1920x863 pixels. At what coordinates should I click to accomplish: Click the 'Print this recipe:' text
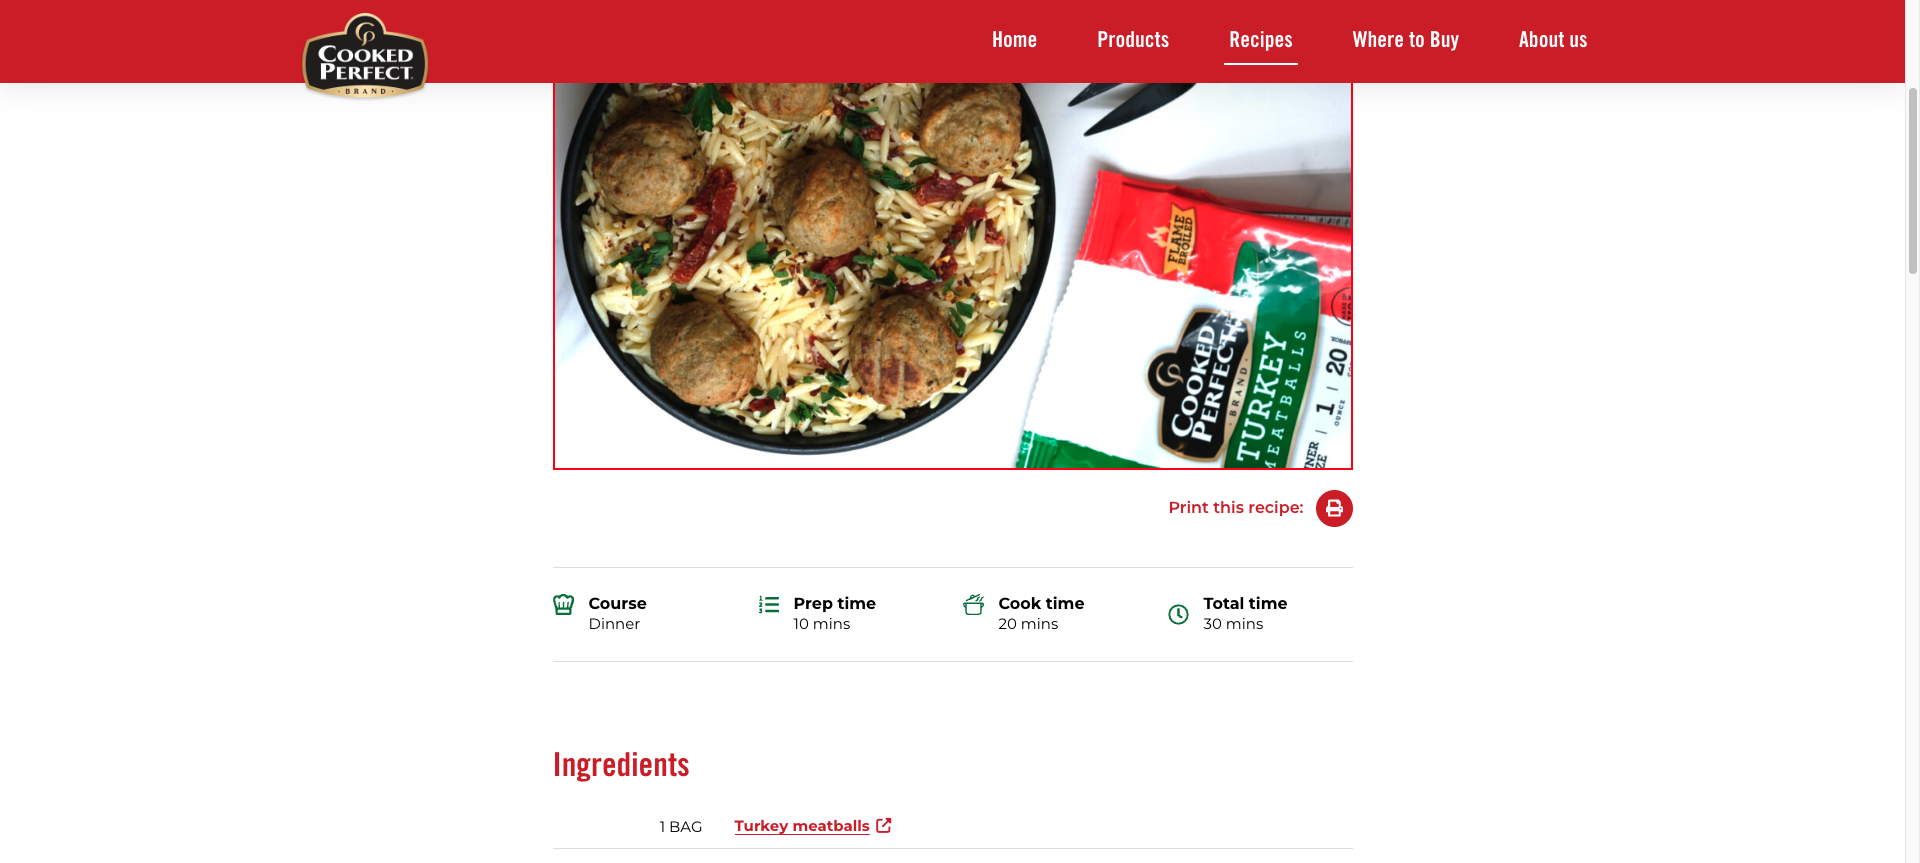pos(1236,508)
